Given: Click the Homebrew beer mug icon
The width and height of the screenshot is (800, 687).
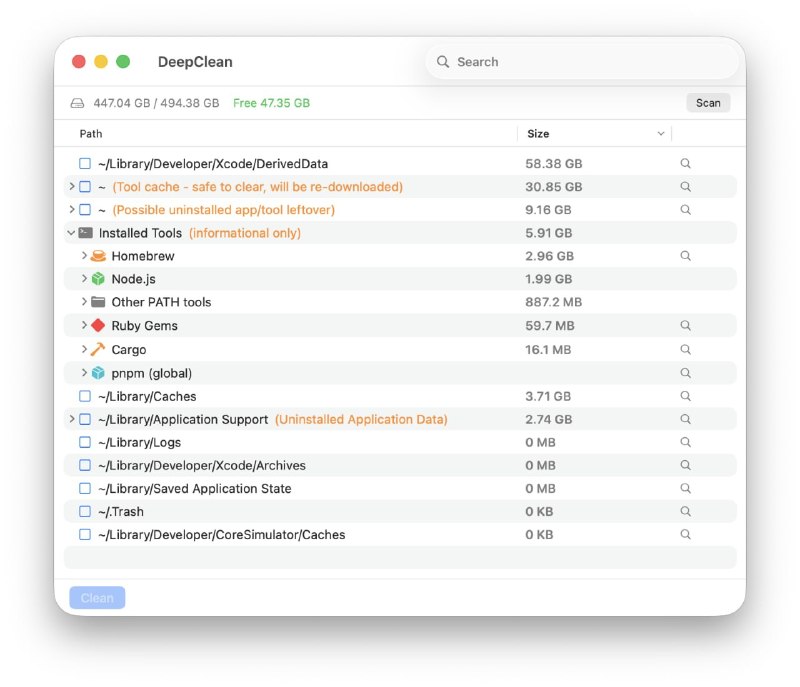Looking at the screenshot, I should pyautogui.click(x=98, y=256).
